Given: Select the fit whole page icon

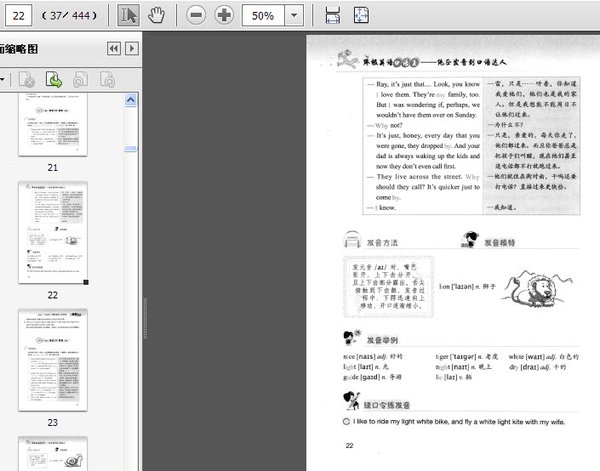Looking at the screenshot, I should point(361,16).
